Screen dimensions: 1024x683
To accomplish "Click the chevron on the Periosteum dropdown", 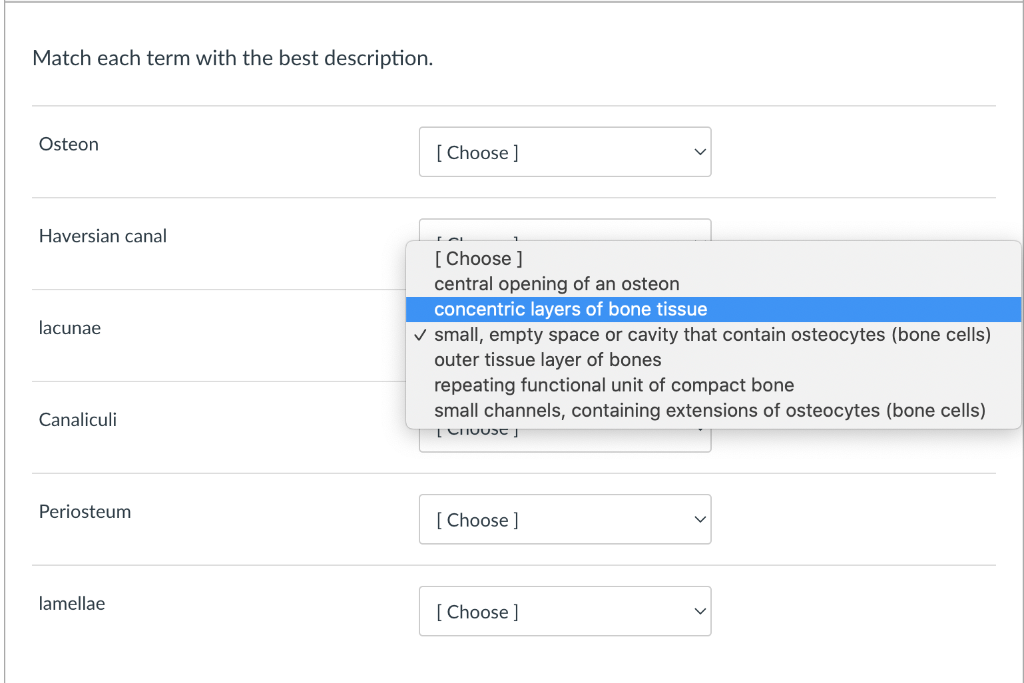I will [700, 519].
